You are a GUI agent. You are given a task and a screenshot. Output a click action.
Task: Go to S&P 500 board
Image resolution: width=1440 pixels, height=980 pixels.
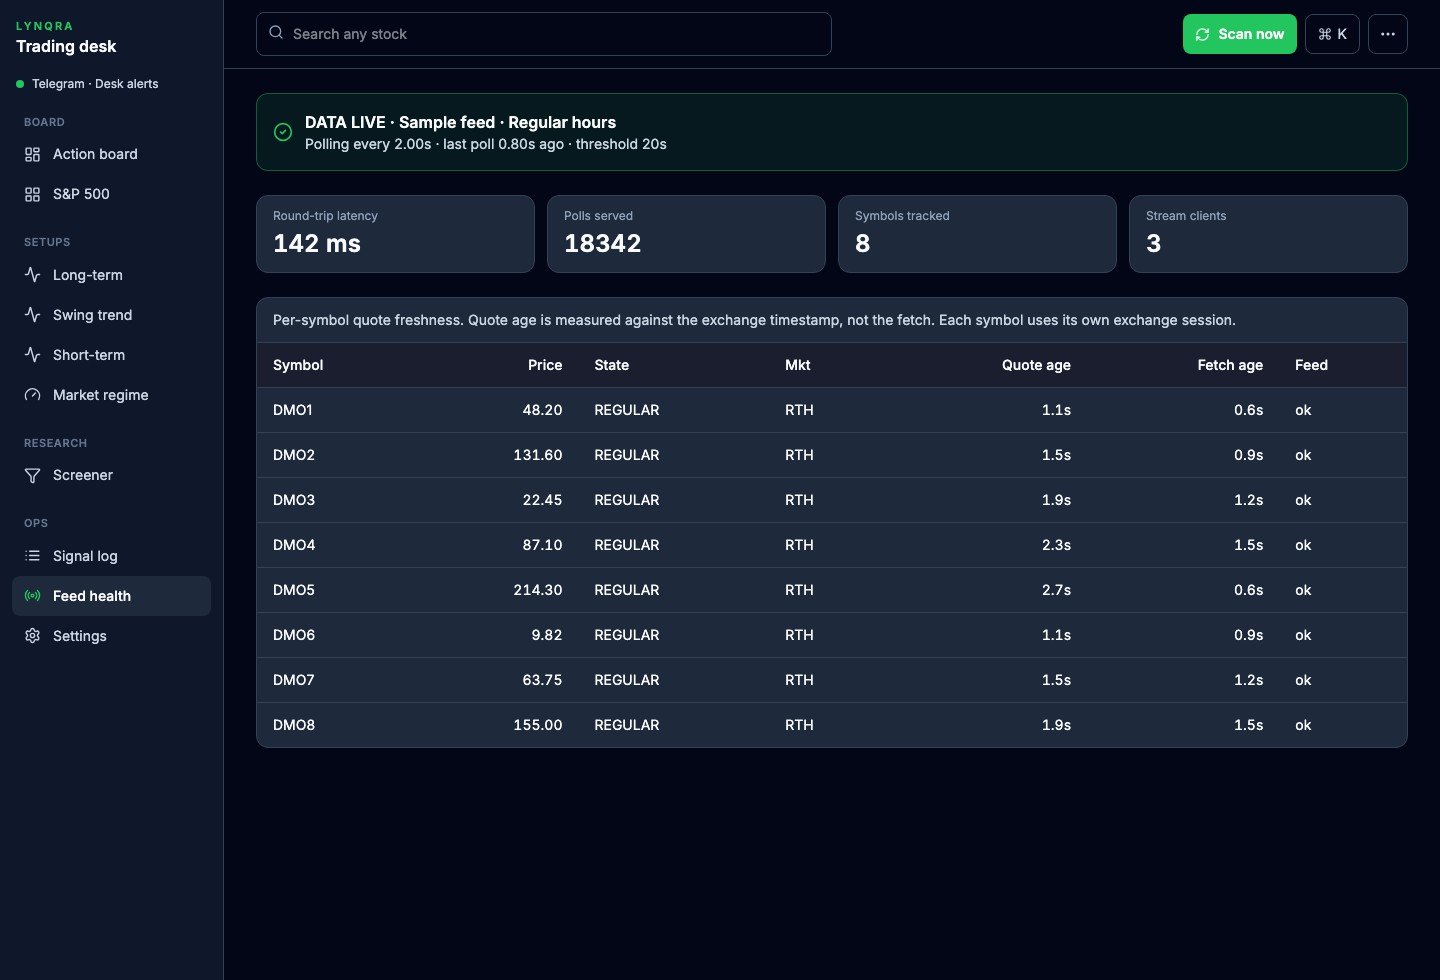111,194
